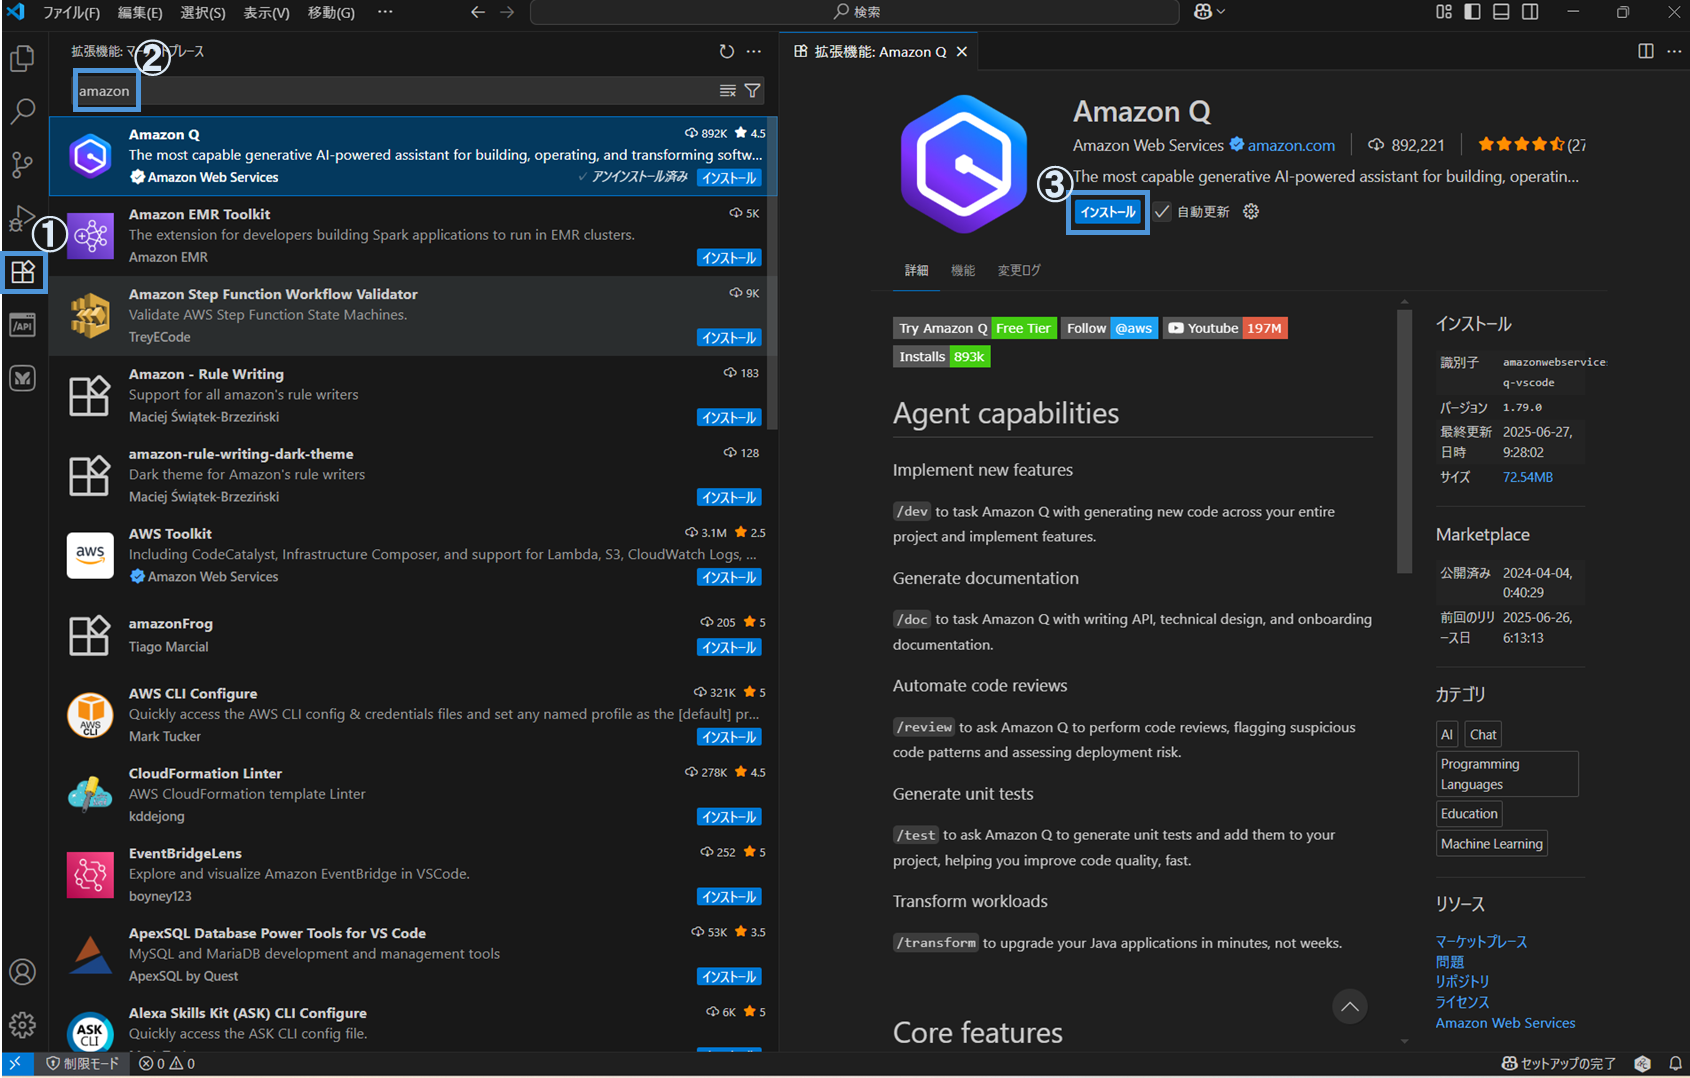This screenshot has height=1078, width=1690.
Task: Click 制限モード in the status bar
Action: (82, 1063)
